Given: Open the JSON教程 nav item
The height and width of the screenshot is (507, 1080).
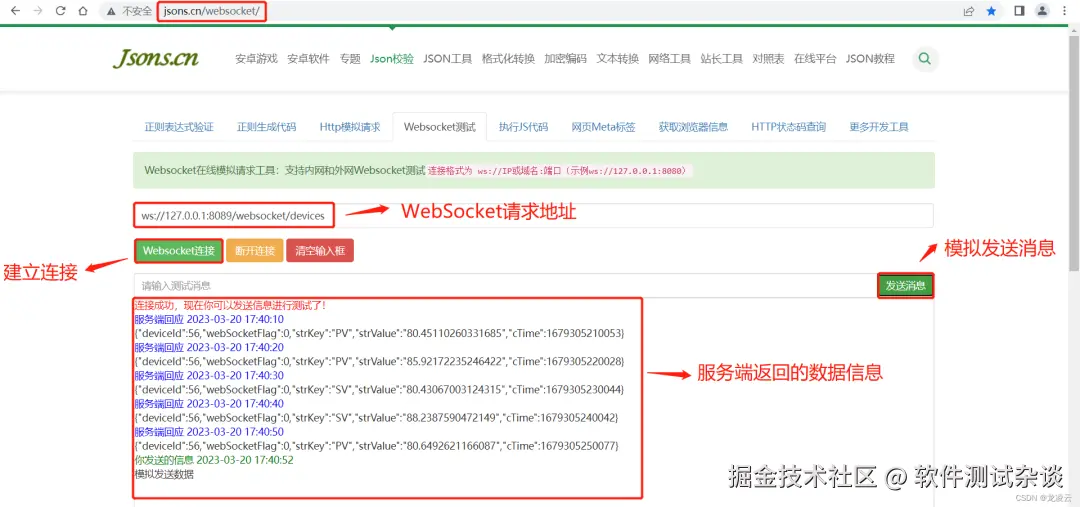Looking at the screenshot, I should click(871, 59).
